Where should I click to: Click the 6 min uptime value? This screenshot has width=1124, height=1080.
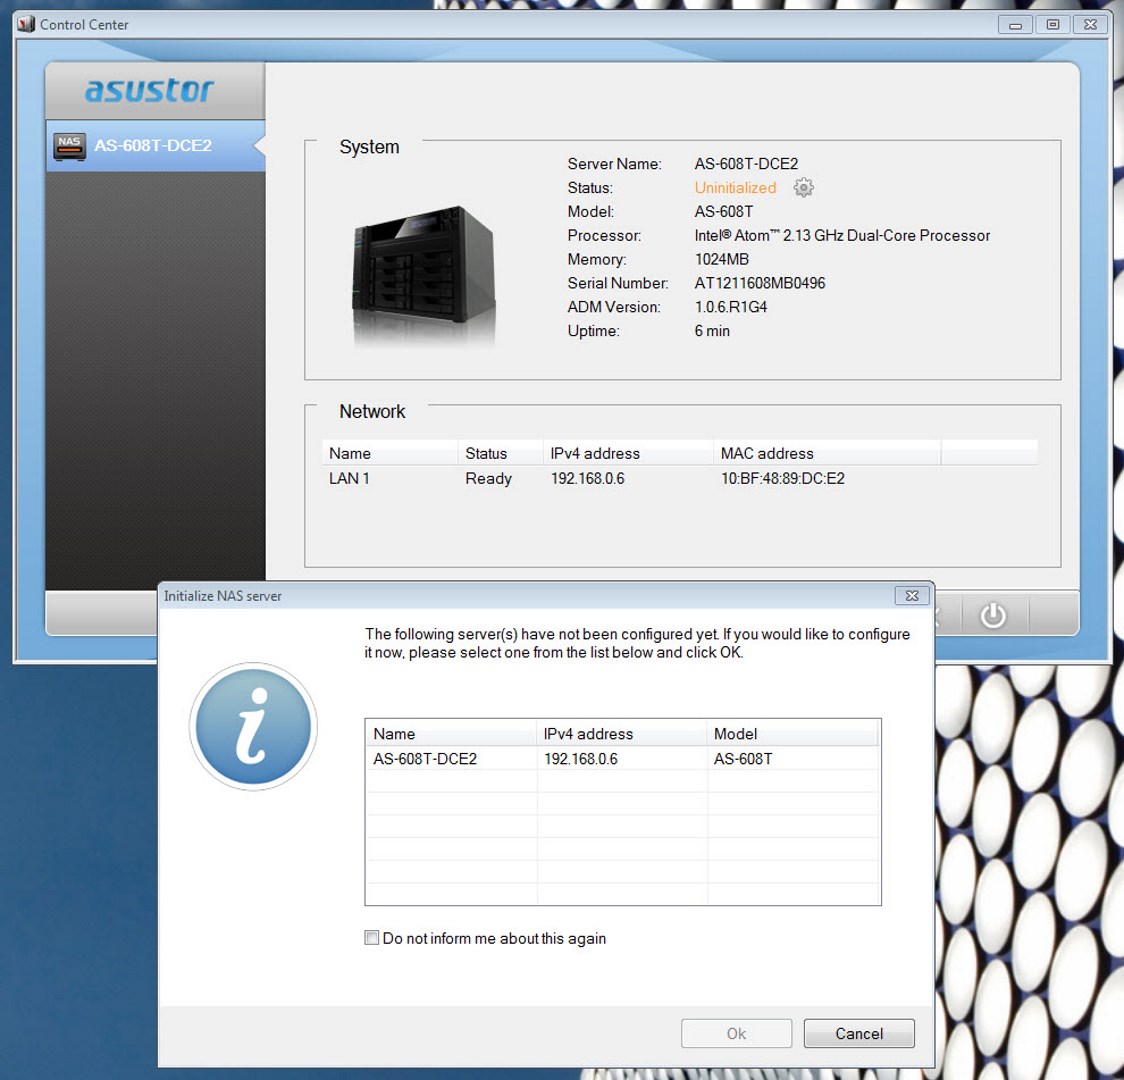pyautogui.click(x=712, y=330)
